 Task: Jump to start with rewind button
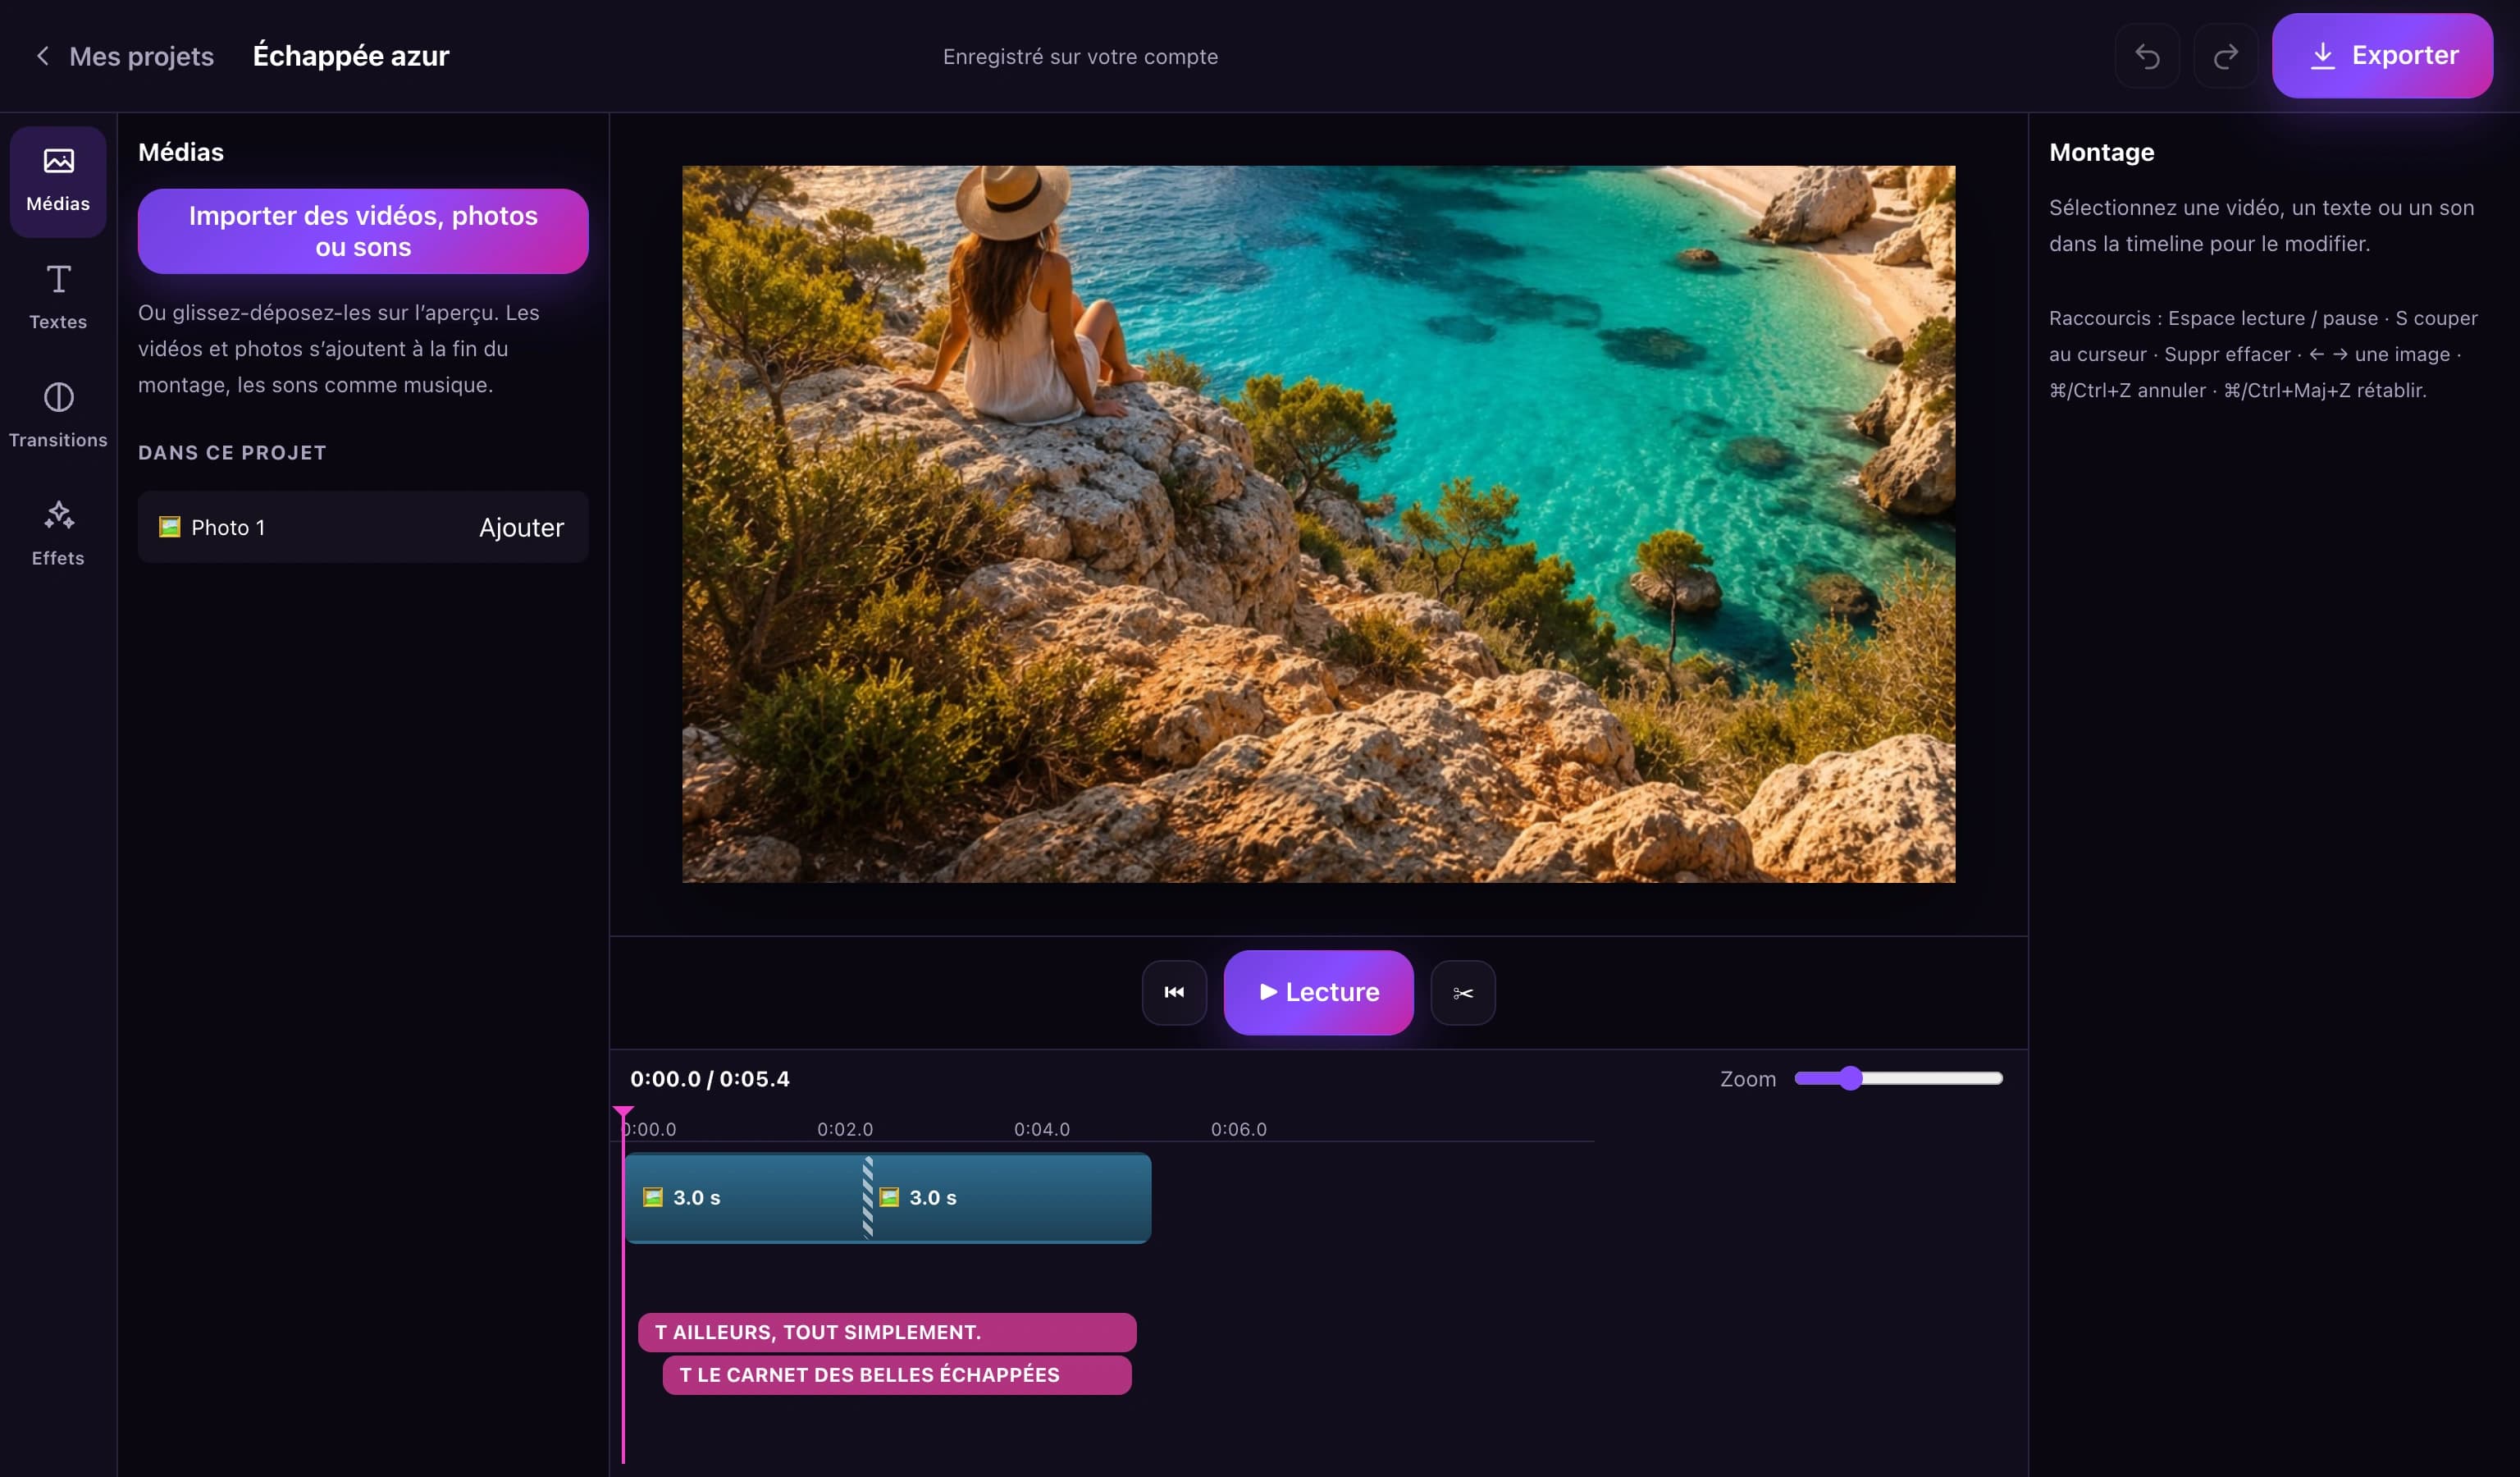pyautogui.click(x=1174, y=993)
